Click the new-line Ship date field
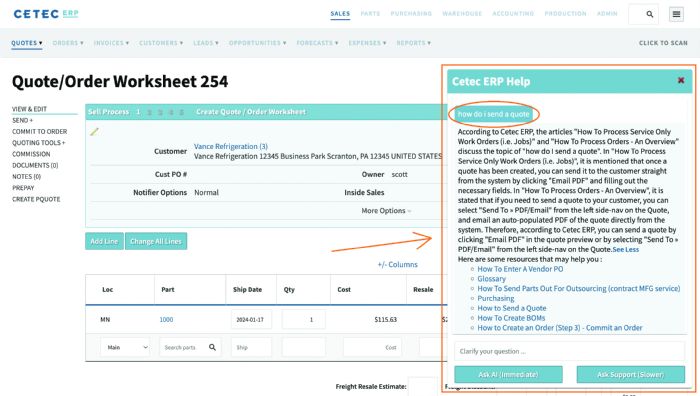This screenshot has height=396, width=700. (x=251, y=347)
